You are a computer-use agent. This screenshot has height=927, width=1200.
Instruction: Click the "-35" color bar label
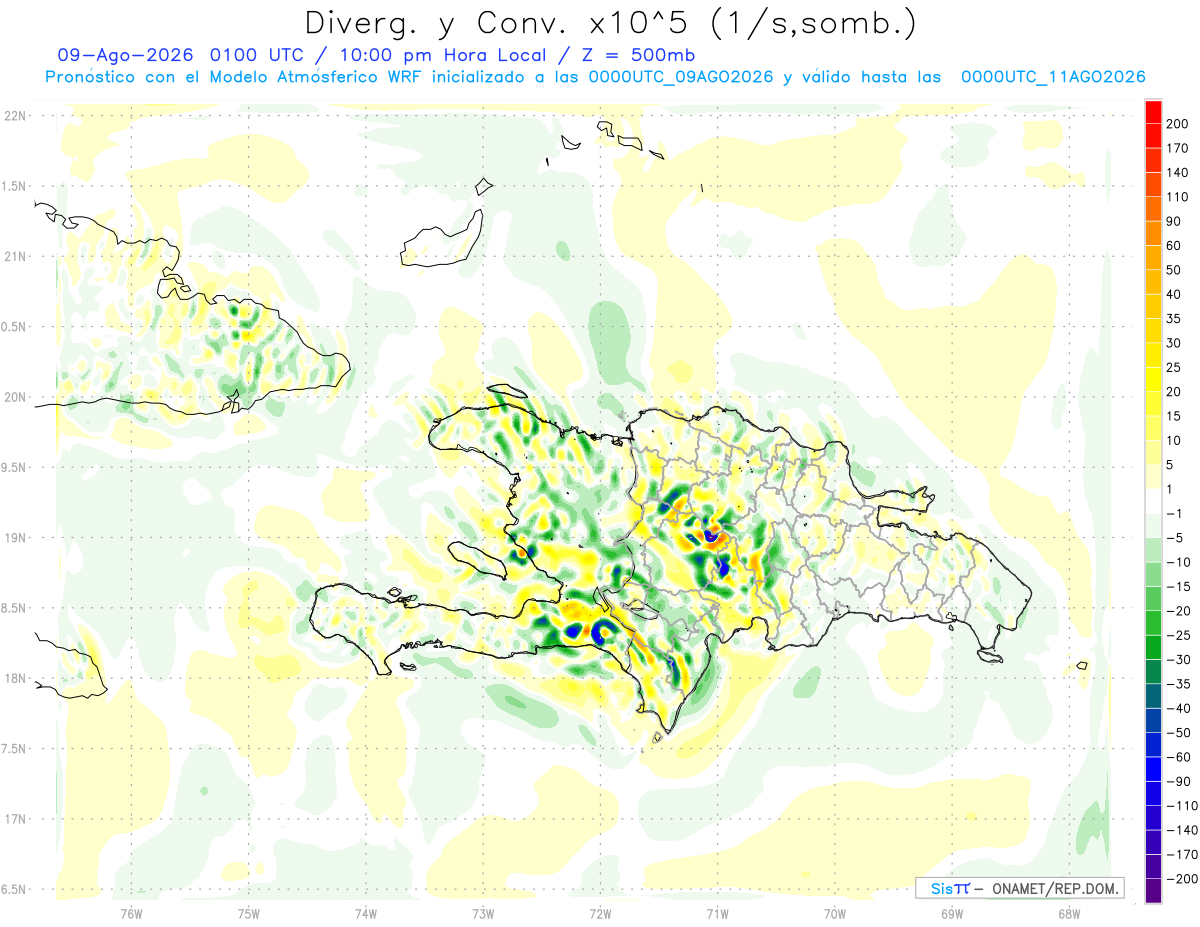point(1178,684)
